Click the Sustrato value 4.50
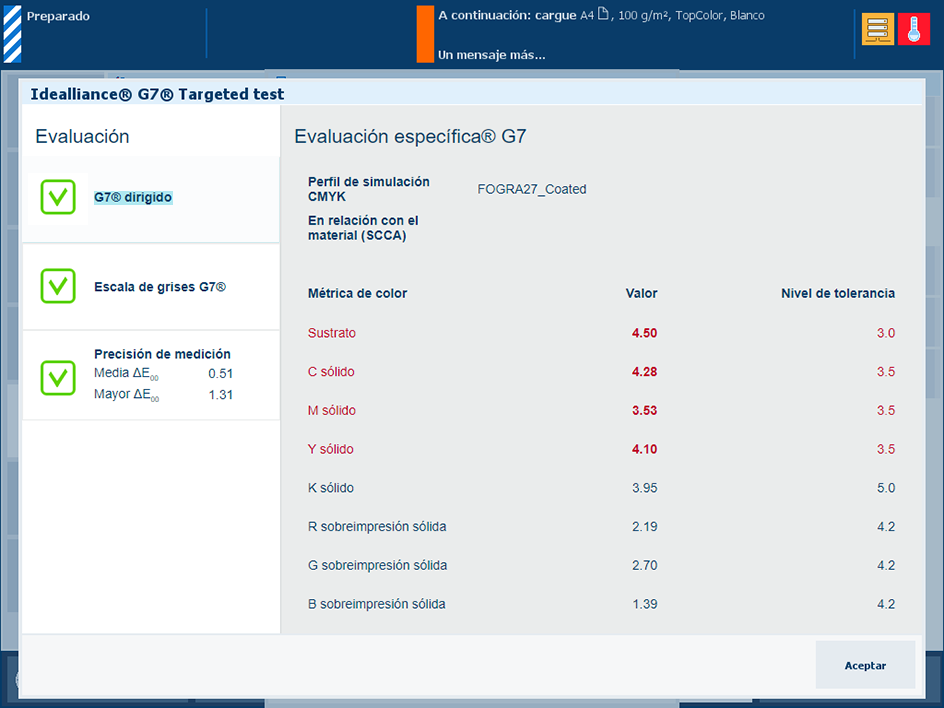This screenshot has width=944, height=708. click(644, 333)
